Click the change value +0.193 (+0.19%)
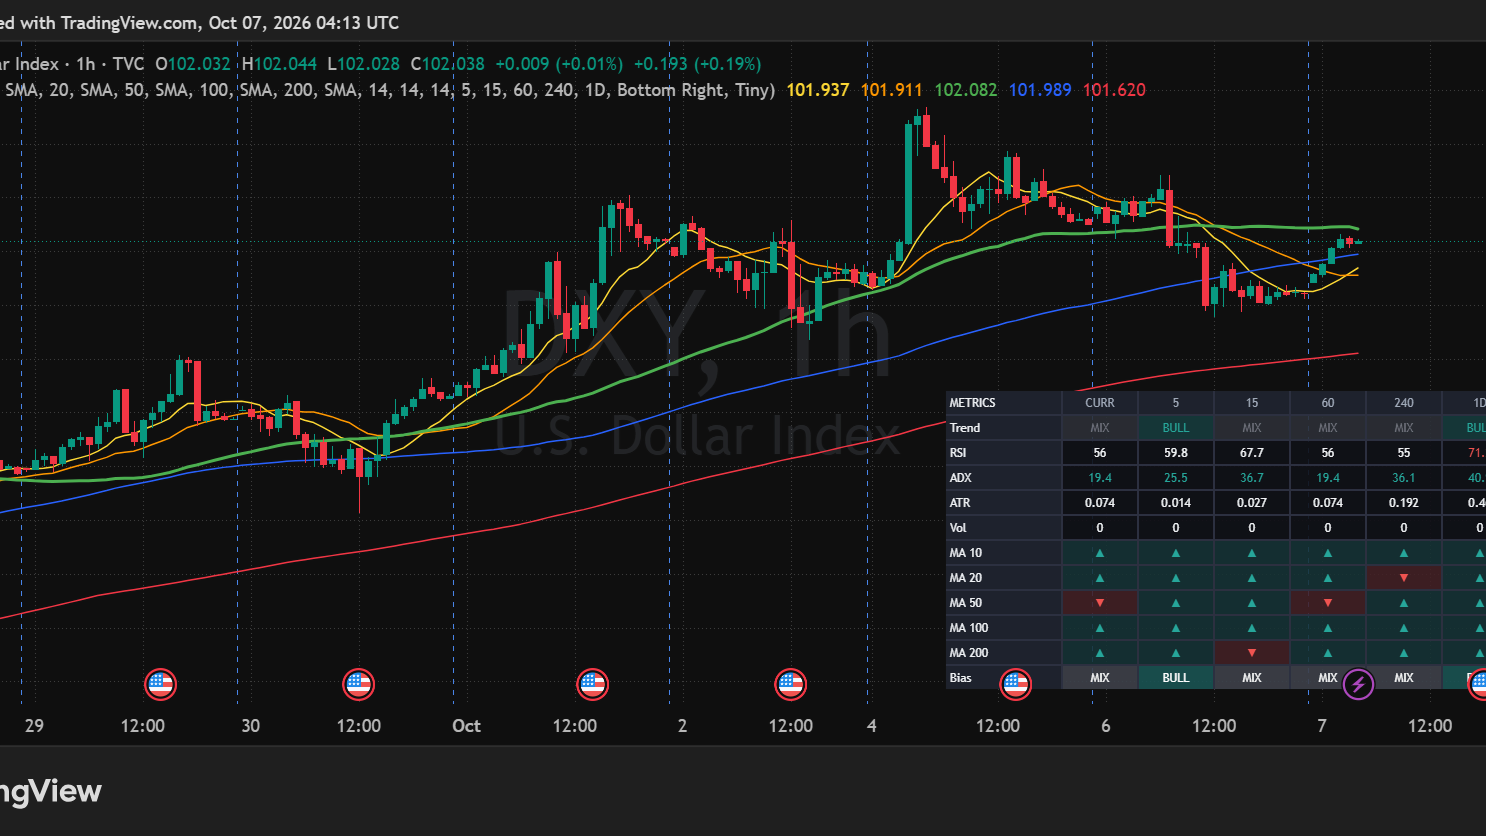The width and height of the screenshot is (1486, 836). point(697,64)
